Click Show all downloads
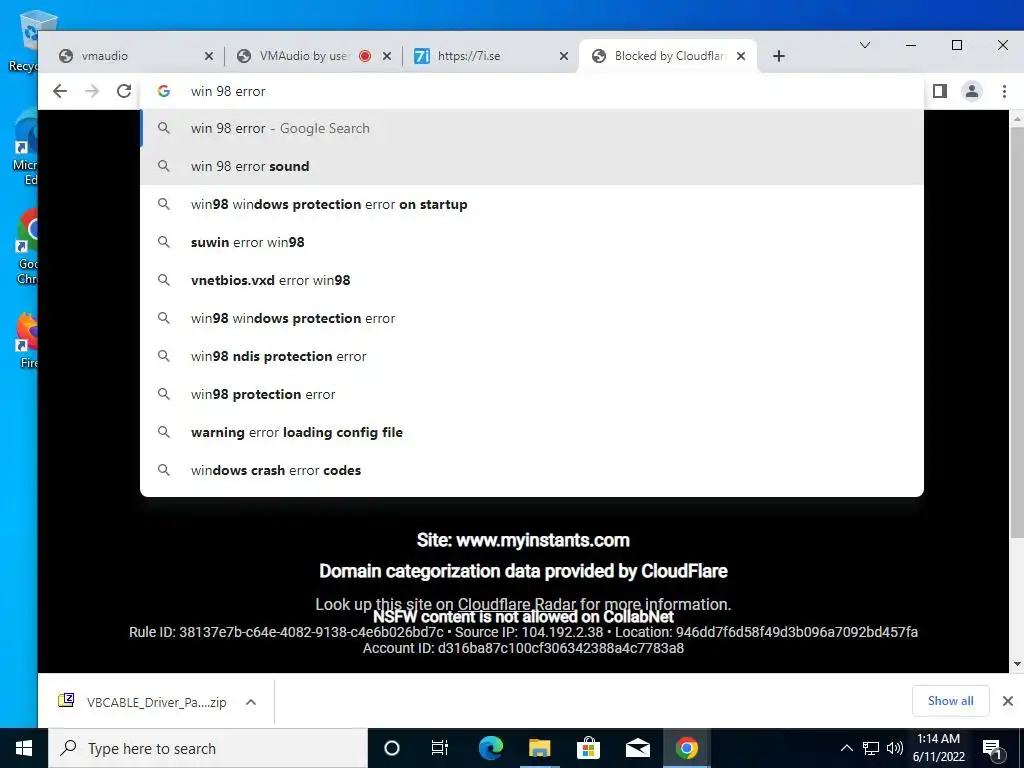 point(950,701)
